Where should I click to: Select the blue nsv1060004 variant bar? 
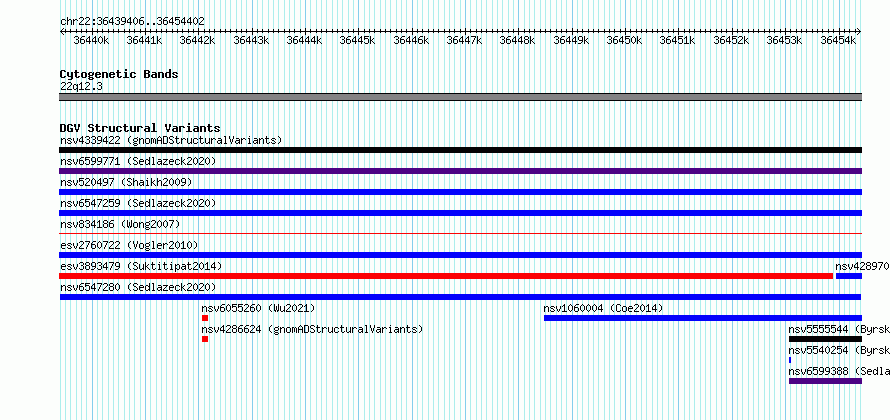coord(703,318)
